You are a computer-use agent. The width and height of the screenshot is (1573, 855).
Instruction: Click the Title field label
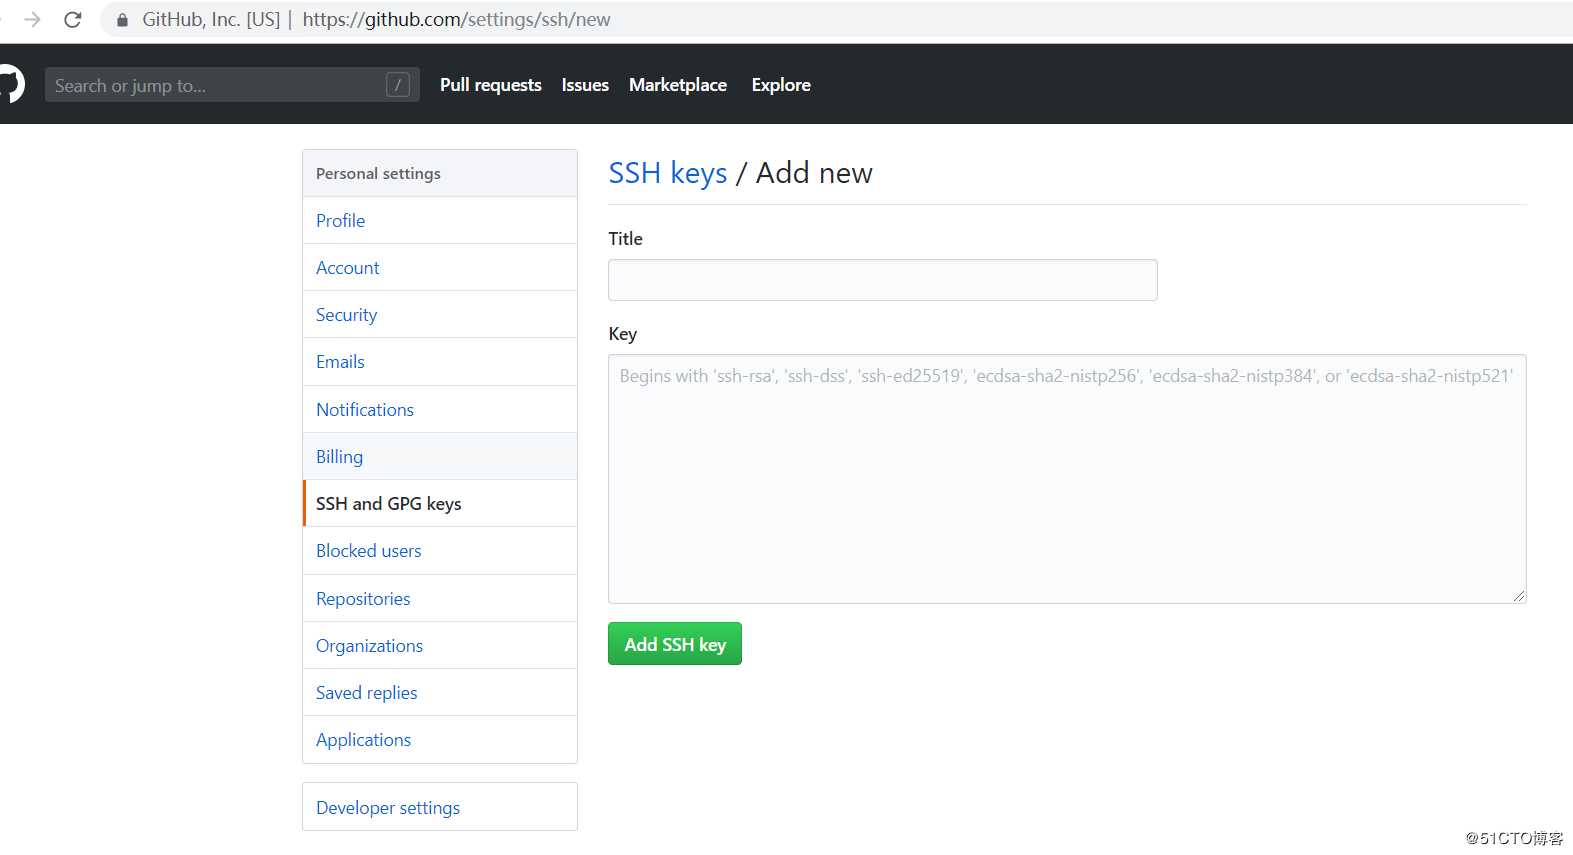[626, 238]
